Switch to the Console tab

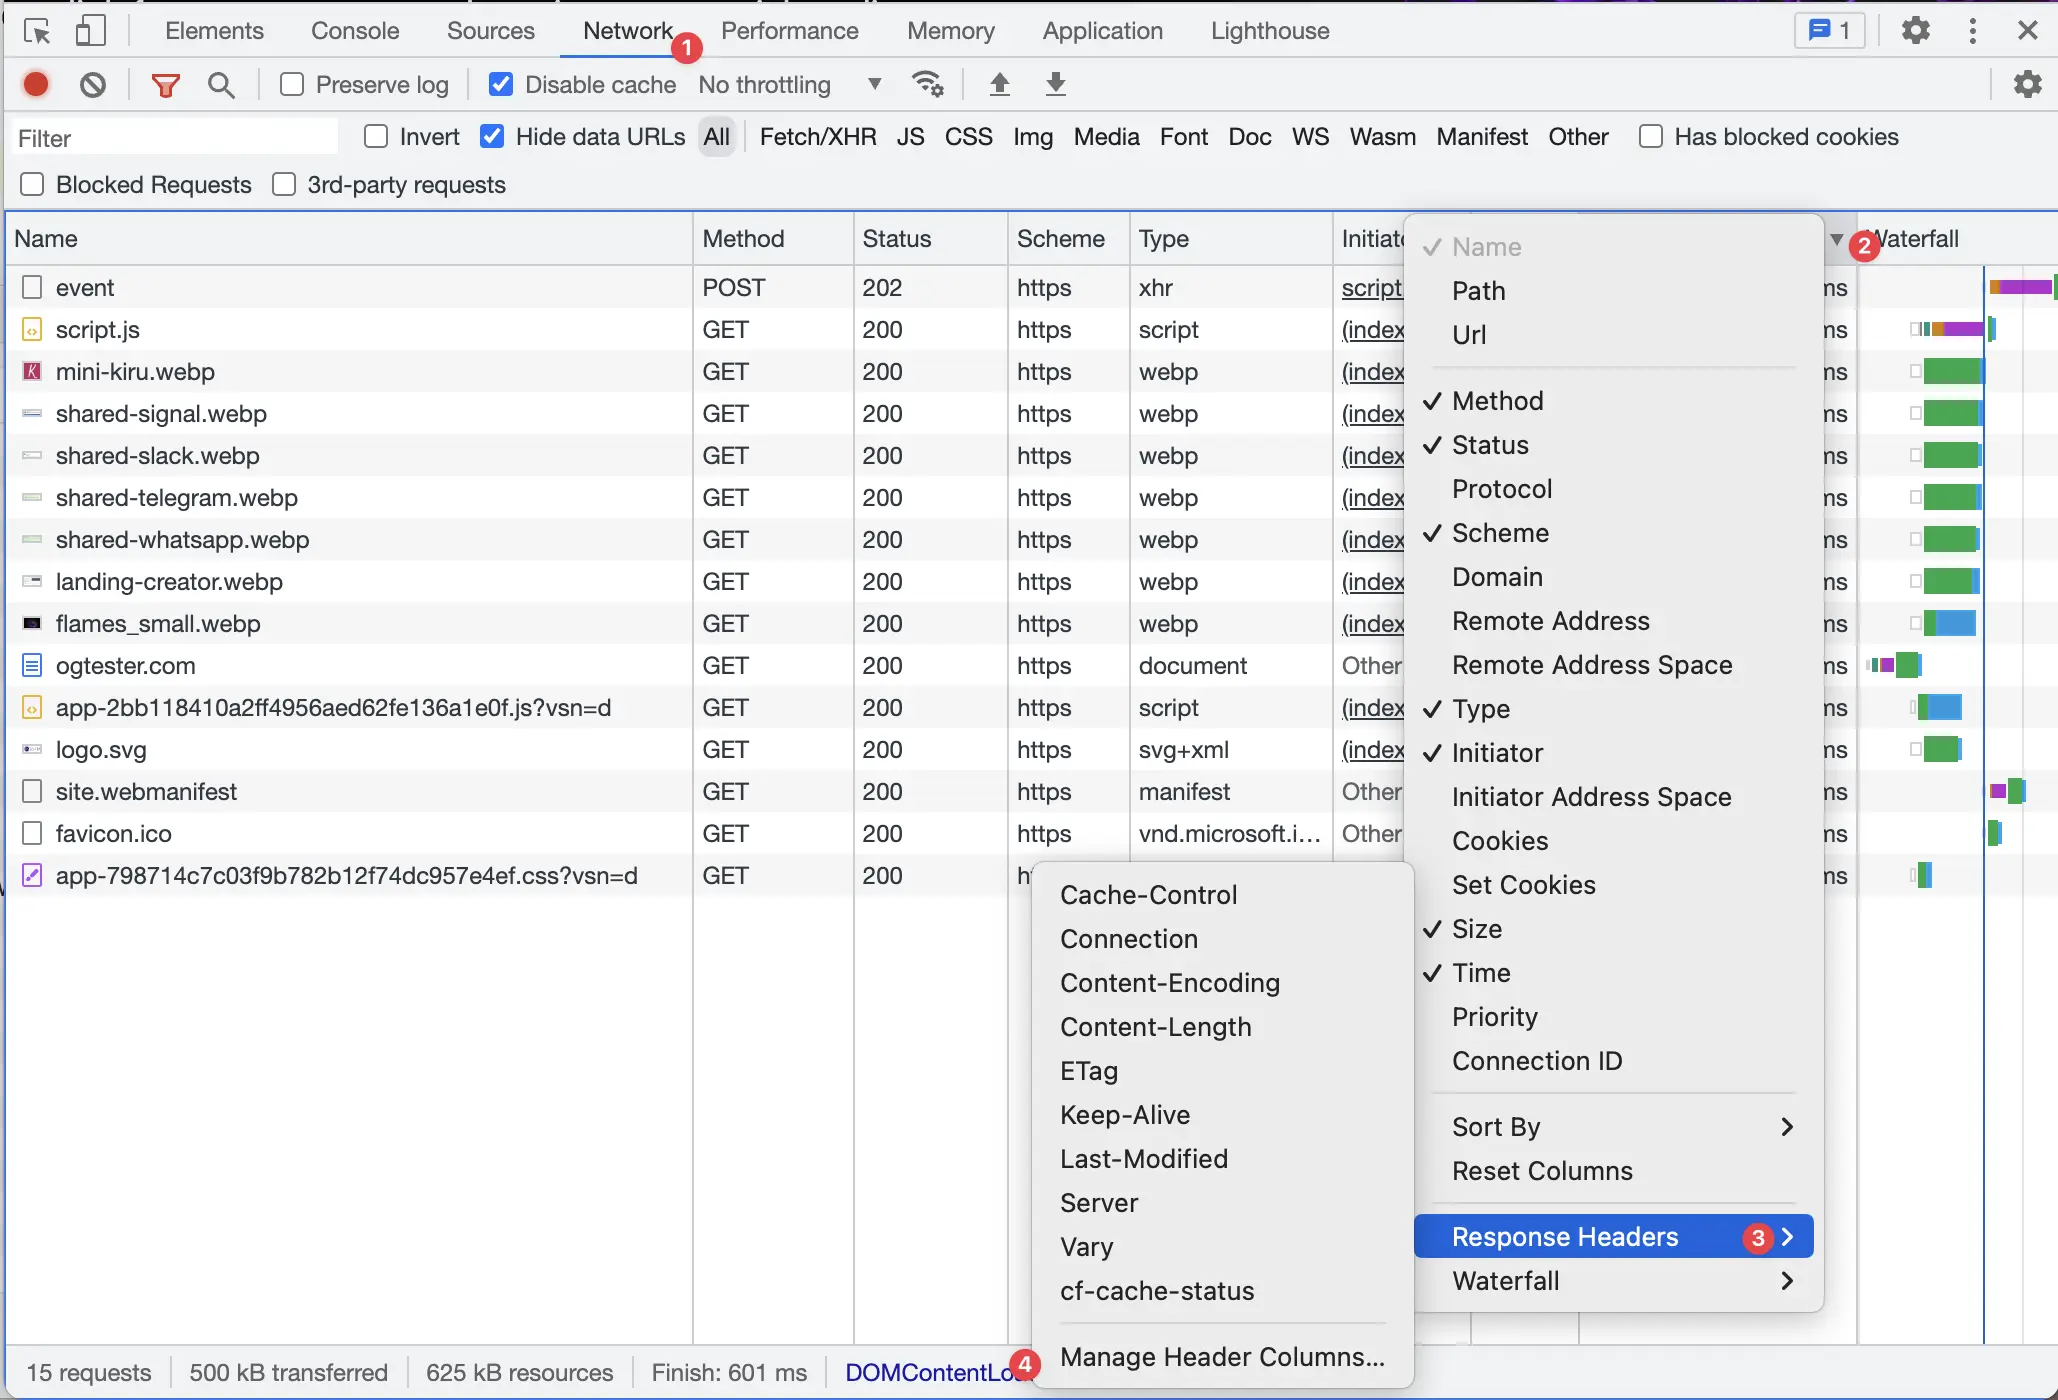(354, 30)
